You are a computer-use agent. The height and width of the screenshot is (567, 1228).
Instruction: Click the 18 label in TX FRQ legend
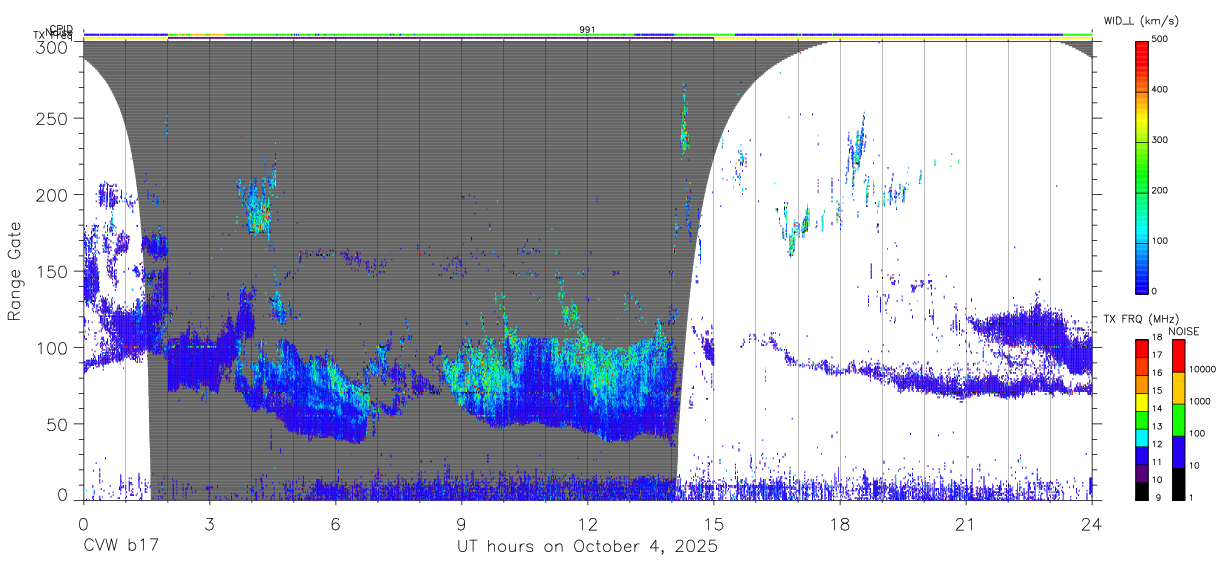click(x=1156, y=338)
